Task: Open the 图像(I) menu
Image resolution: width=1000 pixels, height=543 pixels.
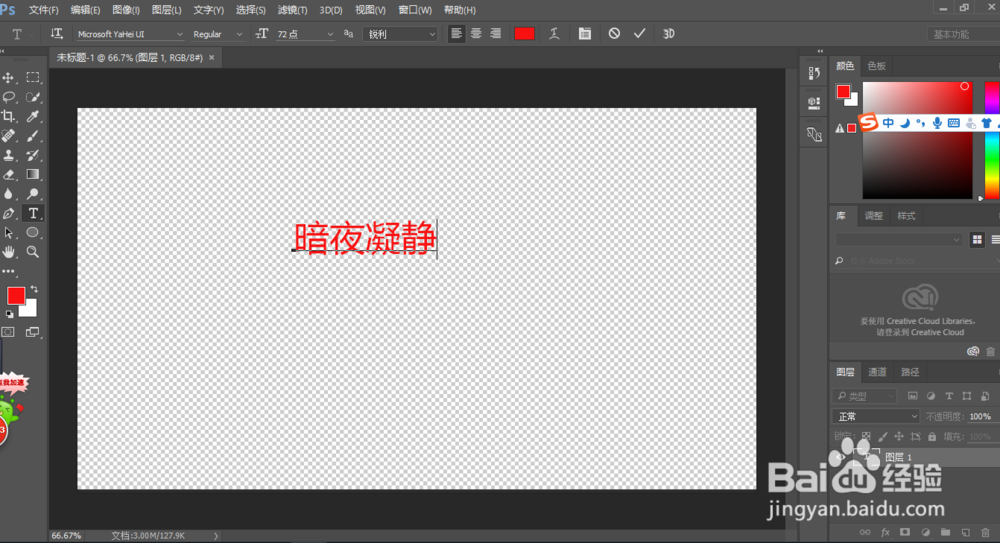Action: 126,10
